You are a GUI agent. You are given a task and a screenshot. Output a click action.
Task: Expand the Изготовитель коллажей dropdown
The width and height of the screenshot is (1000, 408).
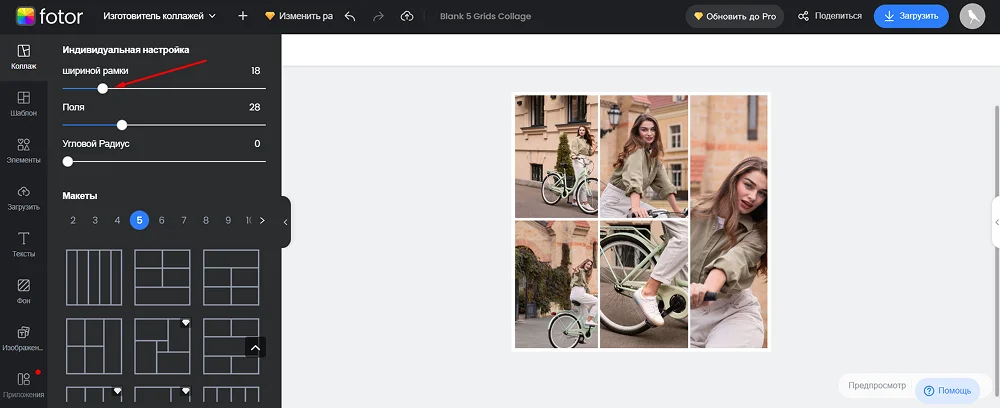(160, 17)
